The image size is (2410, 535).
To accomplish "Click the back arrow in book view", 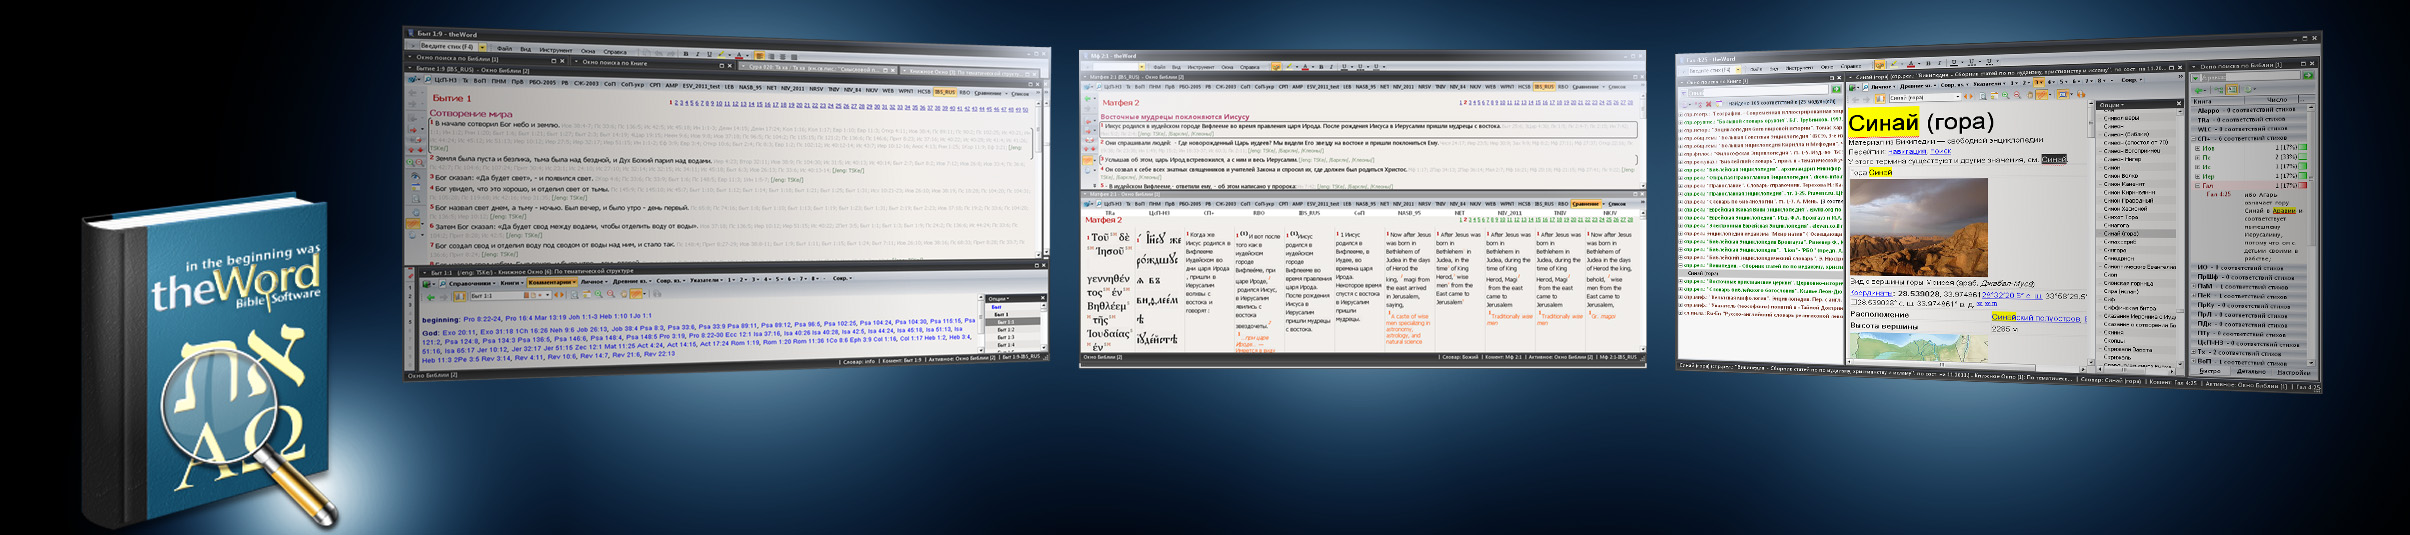I will click(430, 296).
